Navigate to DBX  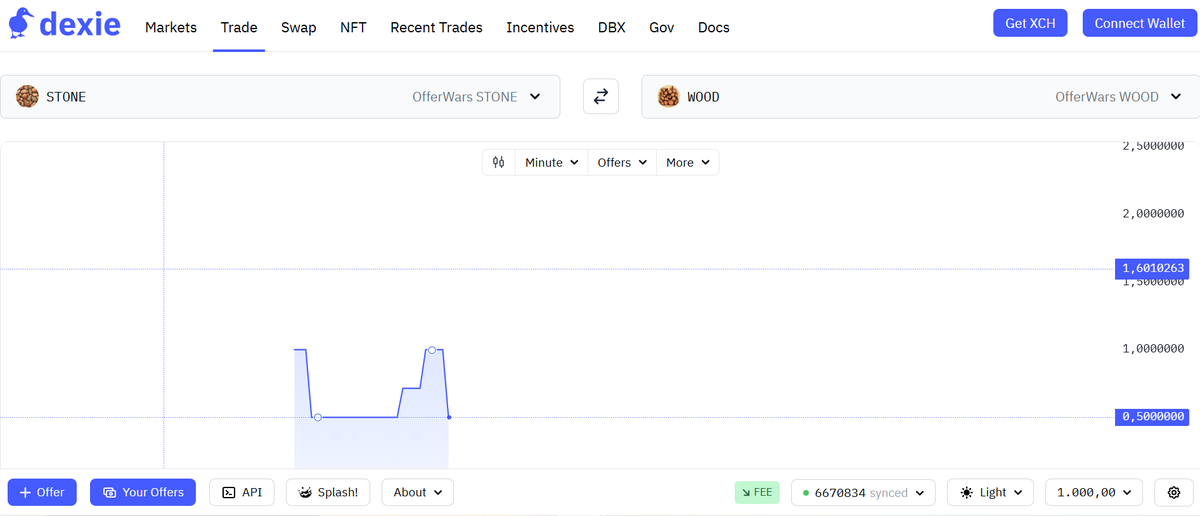click(612, 27)
